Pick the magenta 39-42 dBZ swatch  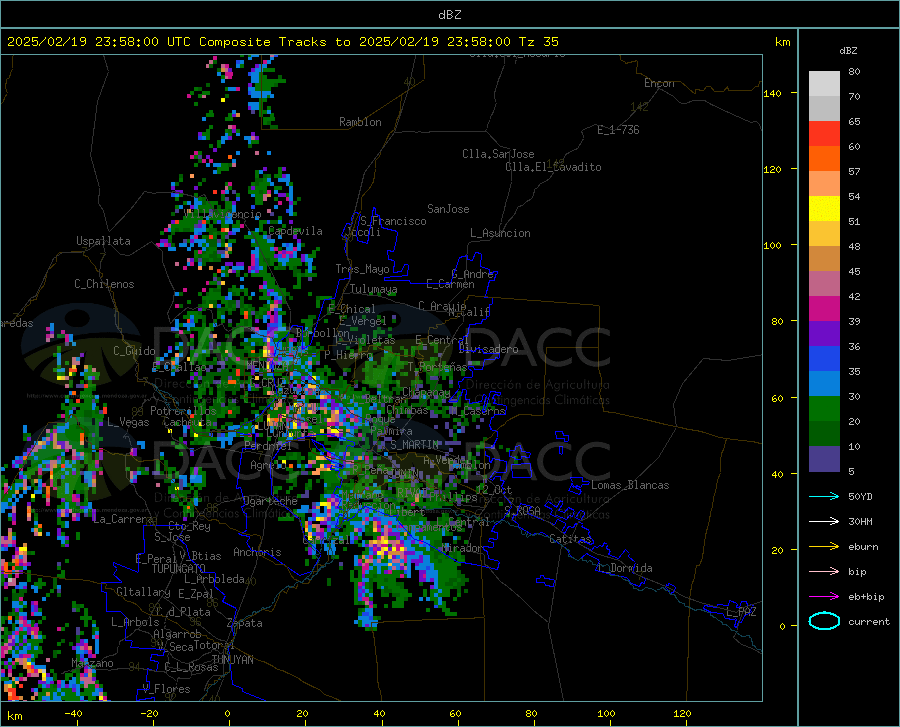tap(824, 309)
